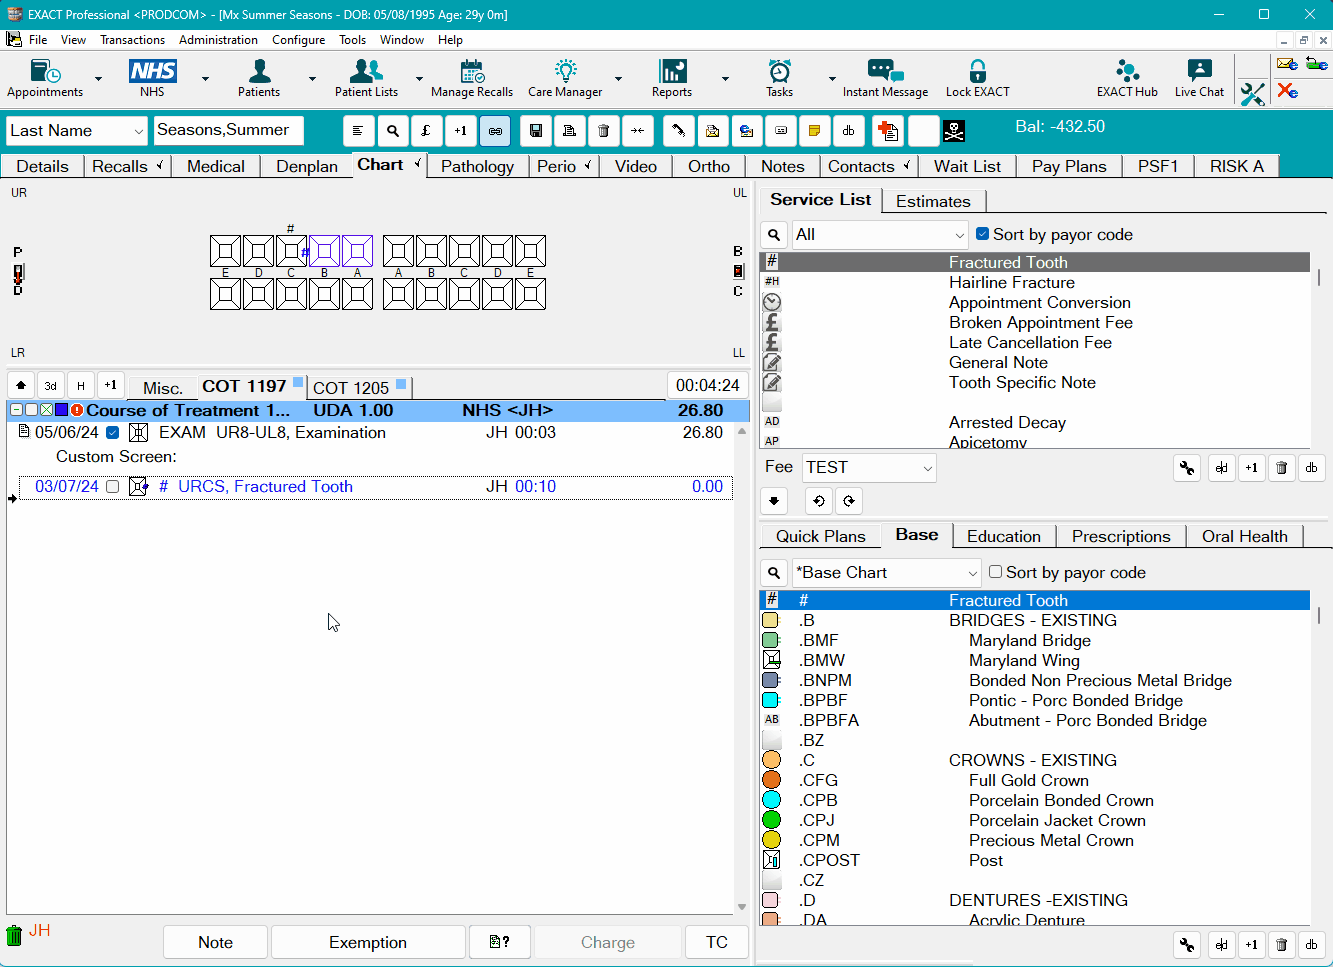Open the Last Name search field dropdown
Image resolution: width=1333 pixels, height=967 pixels.
(138, 131)
